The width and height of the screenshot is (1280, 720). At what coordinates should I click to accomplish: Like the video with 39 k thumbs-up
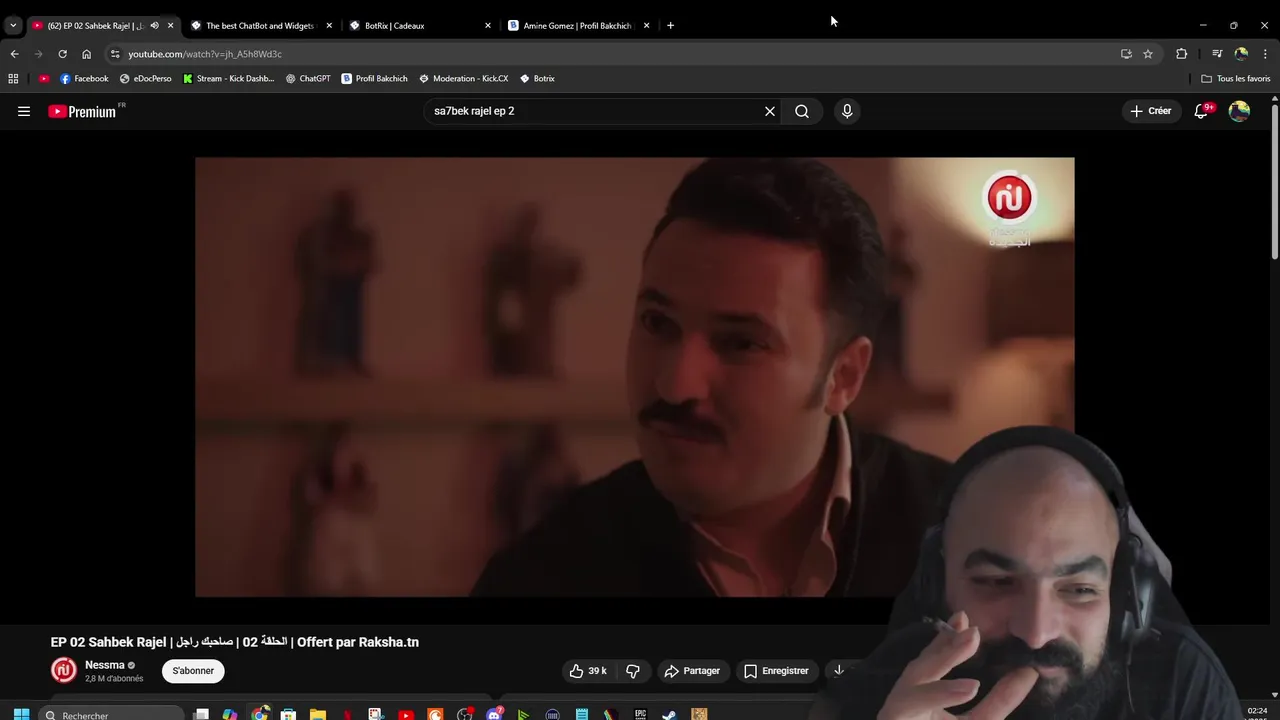point(588,671)
